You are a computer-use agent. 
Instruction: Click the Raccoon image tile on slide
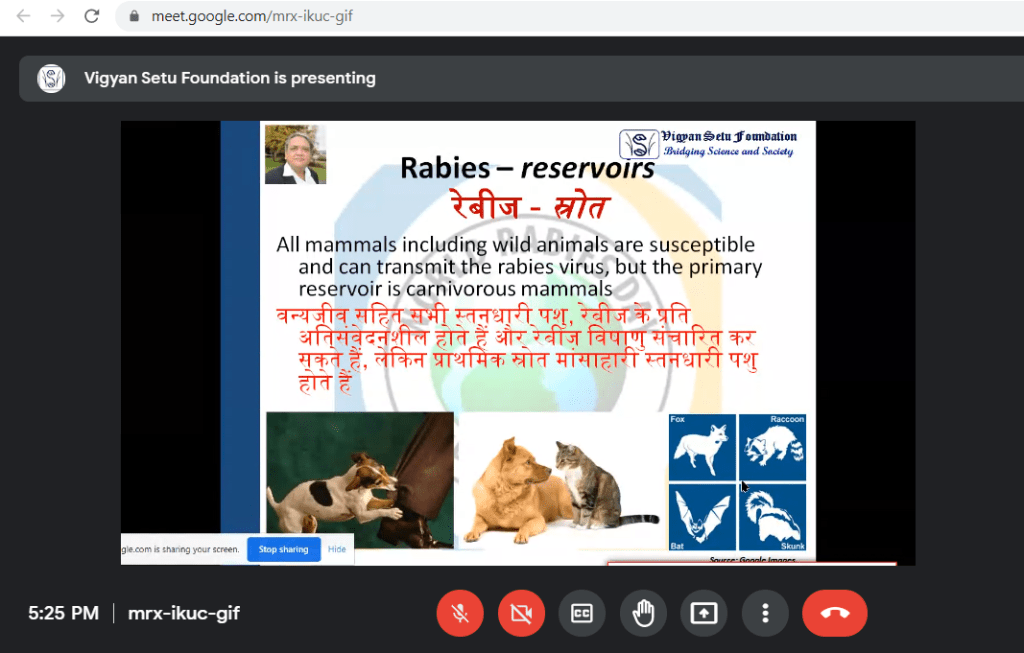772,447
